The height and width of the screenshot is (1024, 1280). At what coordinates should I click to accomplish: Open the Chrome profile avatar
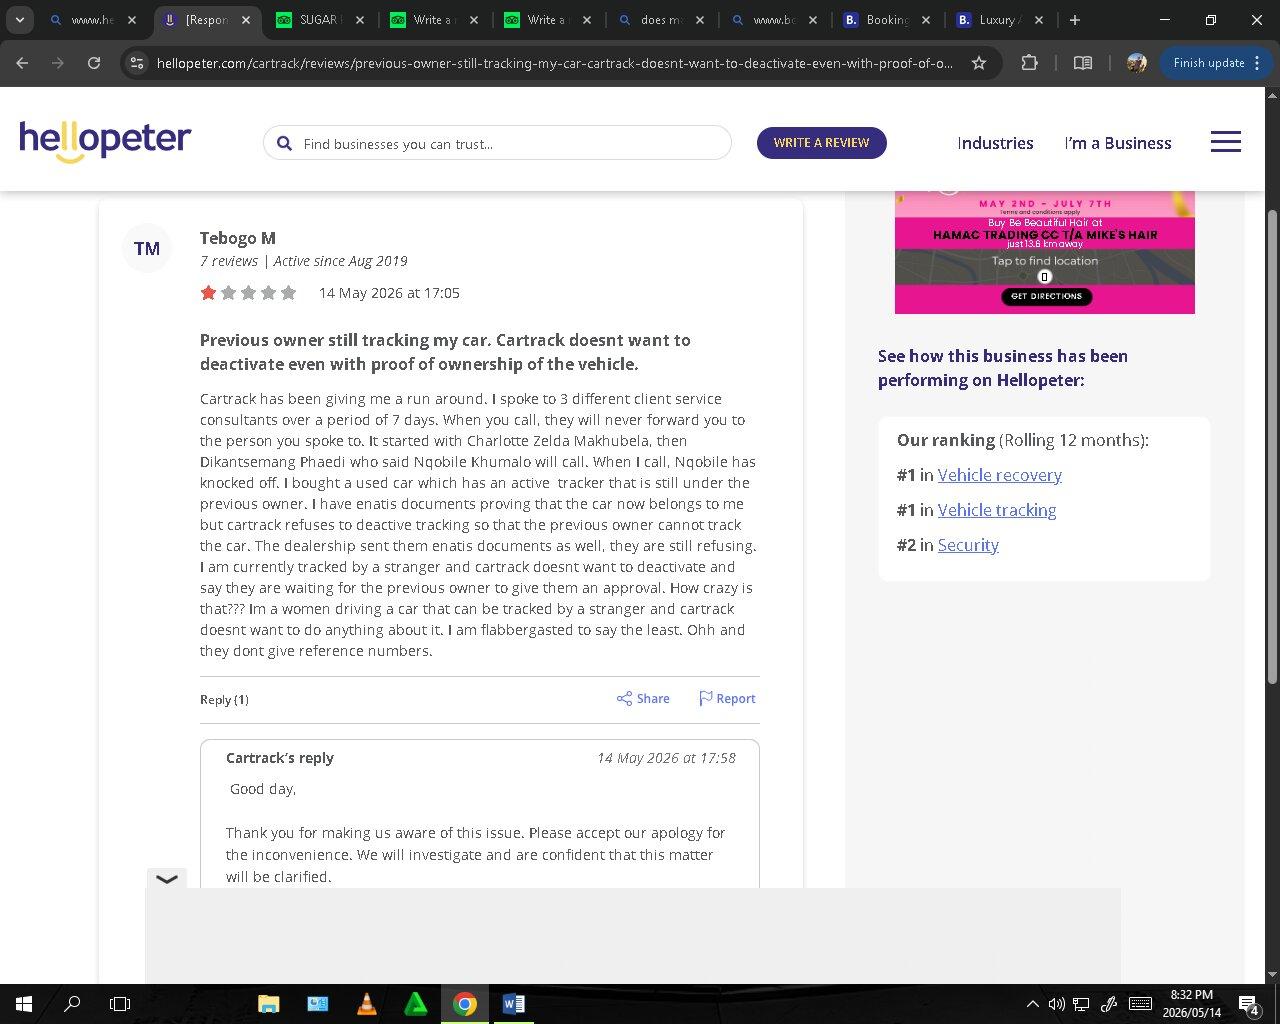point(1136,63)
